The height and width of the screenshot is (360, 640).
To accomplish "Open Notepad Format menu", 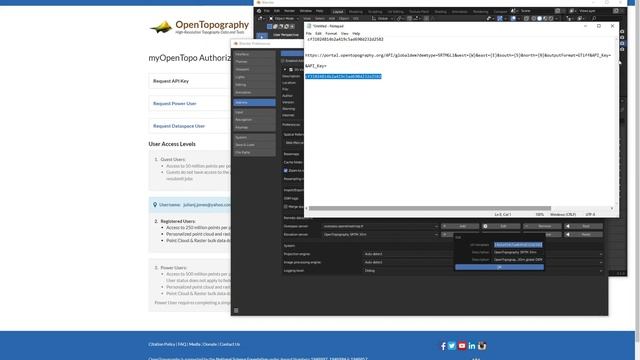I will [331, 33].
